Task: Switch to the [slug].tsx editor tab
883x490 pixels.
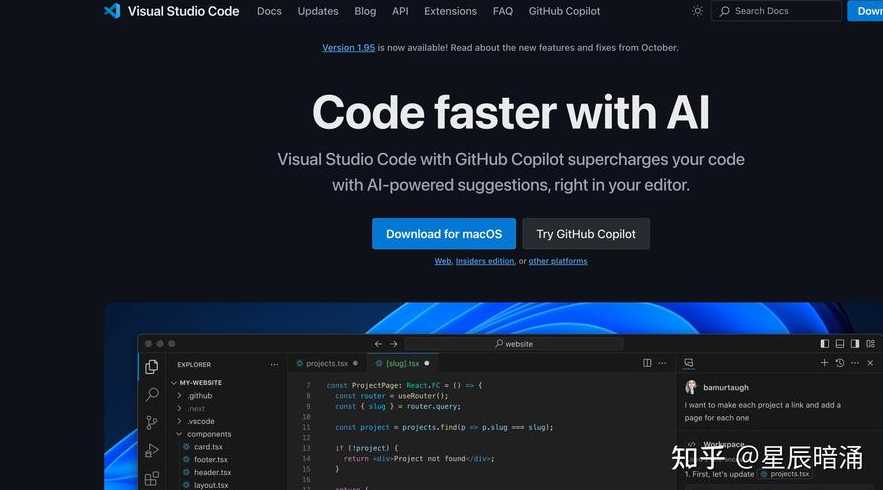Action: pos(403,363)
